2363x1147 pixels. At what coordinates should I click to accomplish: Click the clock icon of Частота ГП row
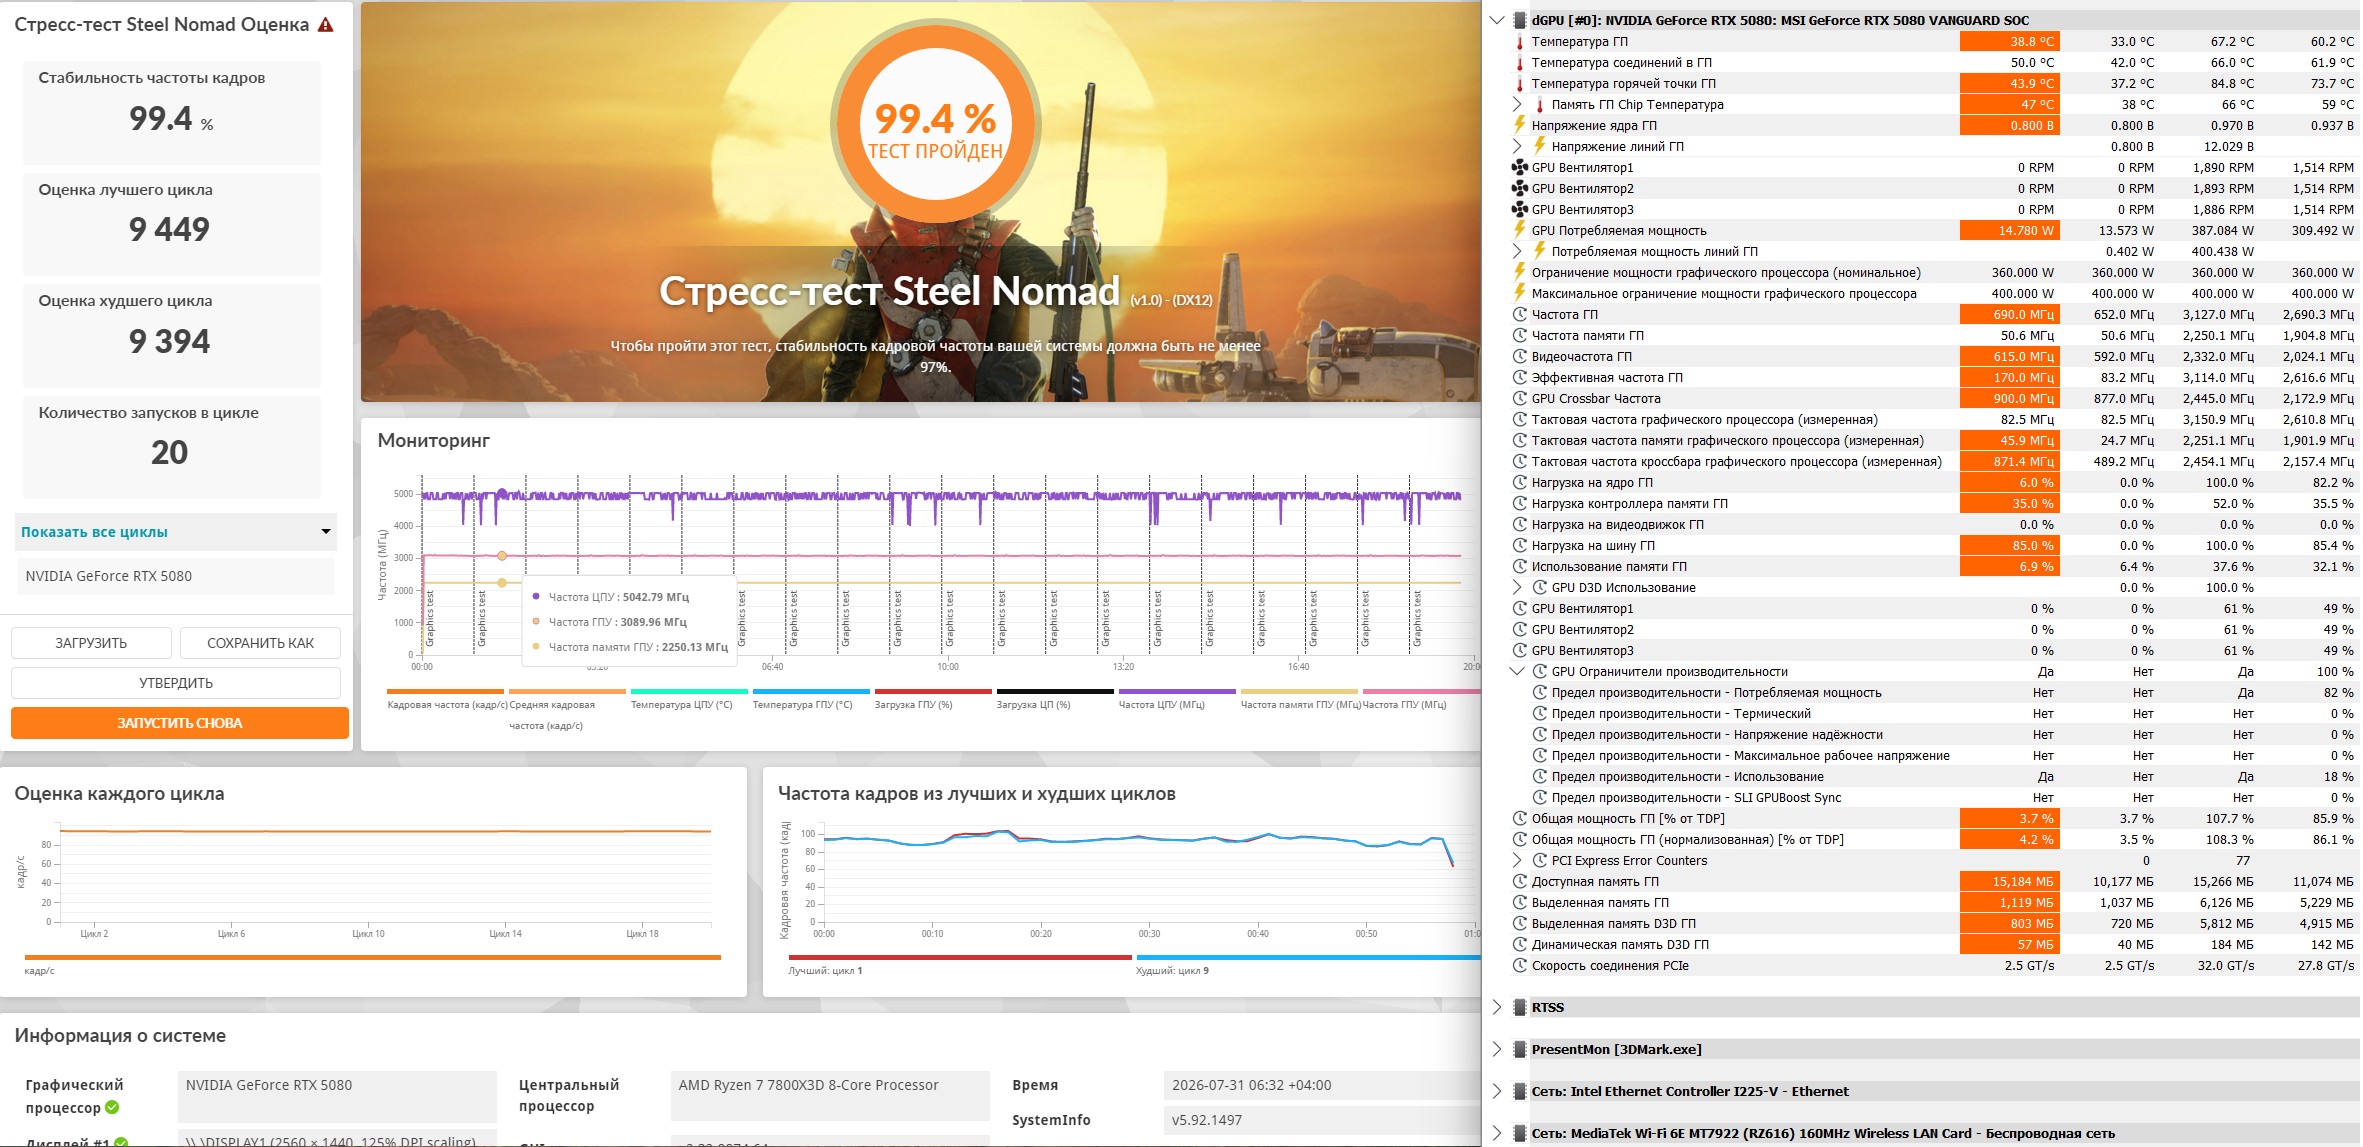click(x=1519, y=315)
